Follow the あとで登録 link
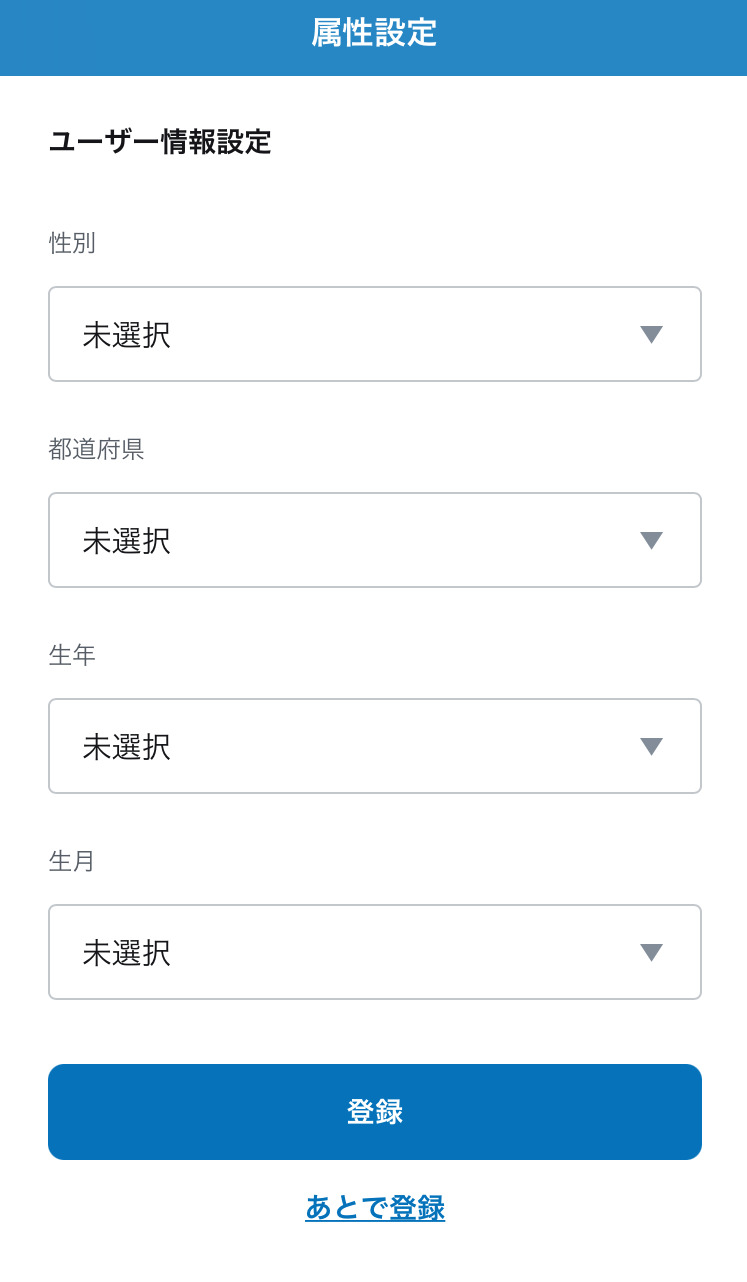The image size is (747, 1282). (x=375, y=1208)
